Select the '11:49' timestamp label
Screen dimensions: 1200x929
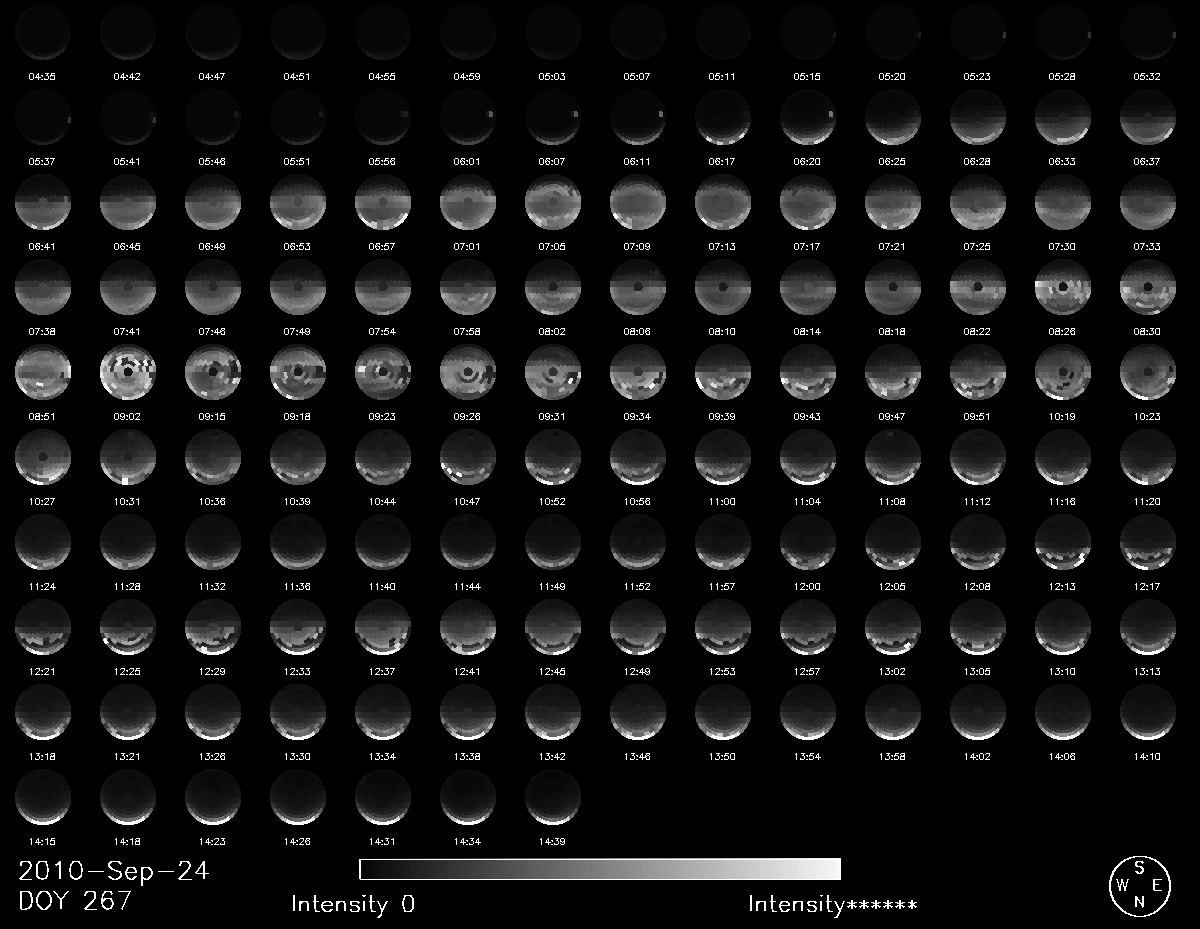(552, 586)
